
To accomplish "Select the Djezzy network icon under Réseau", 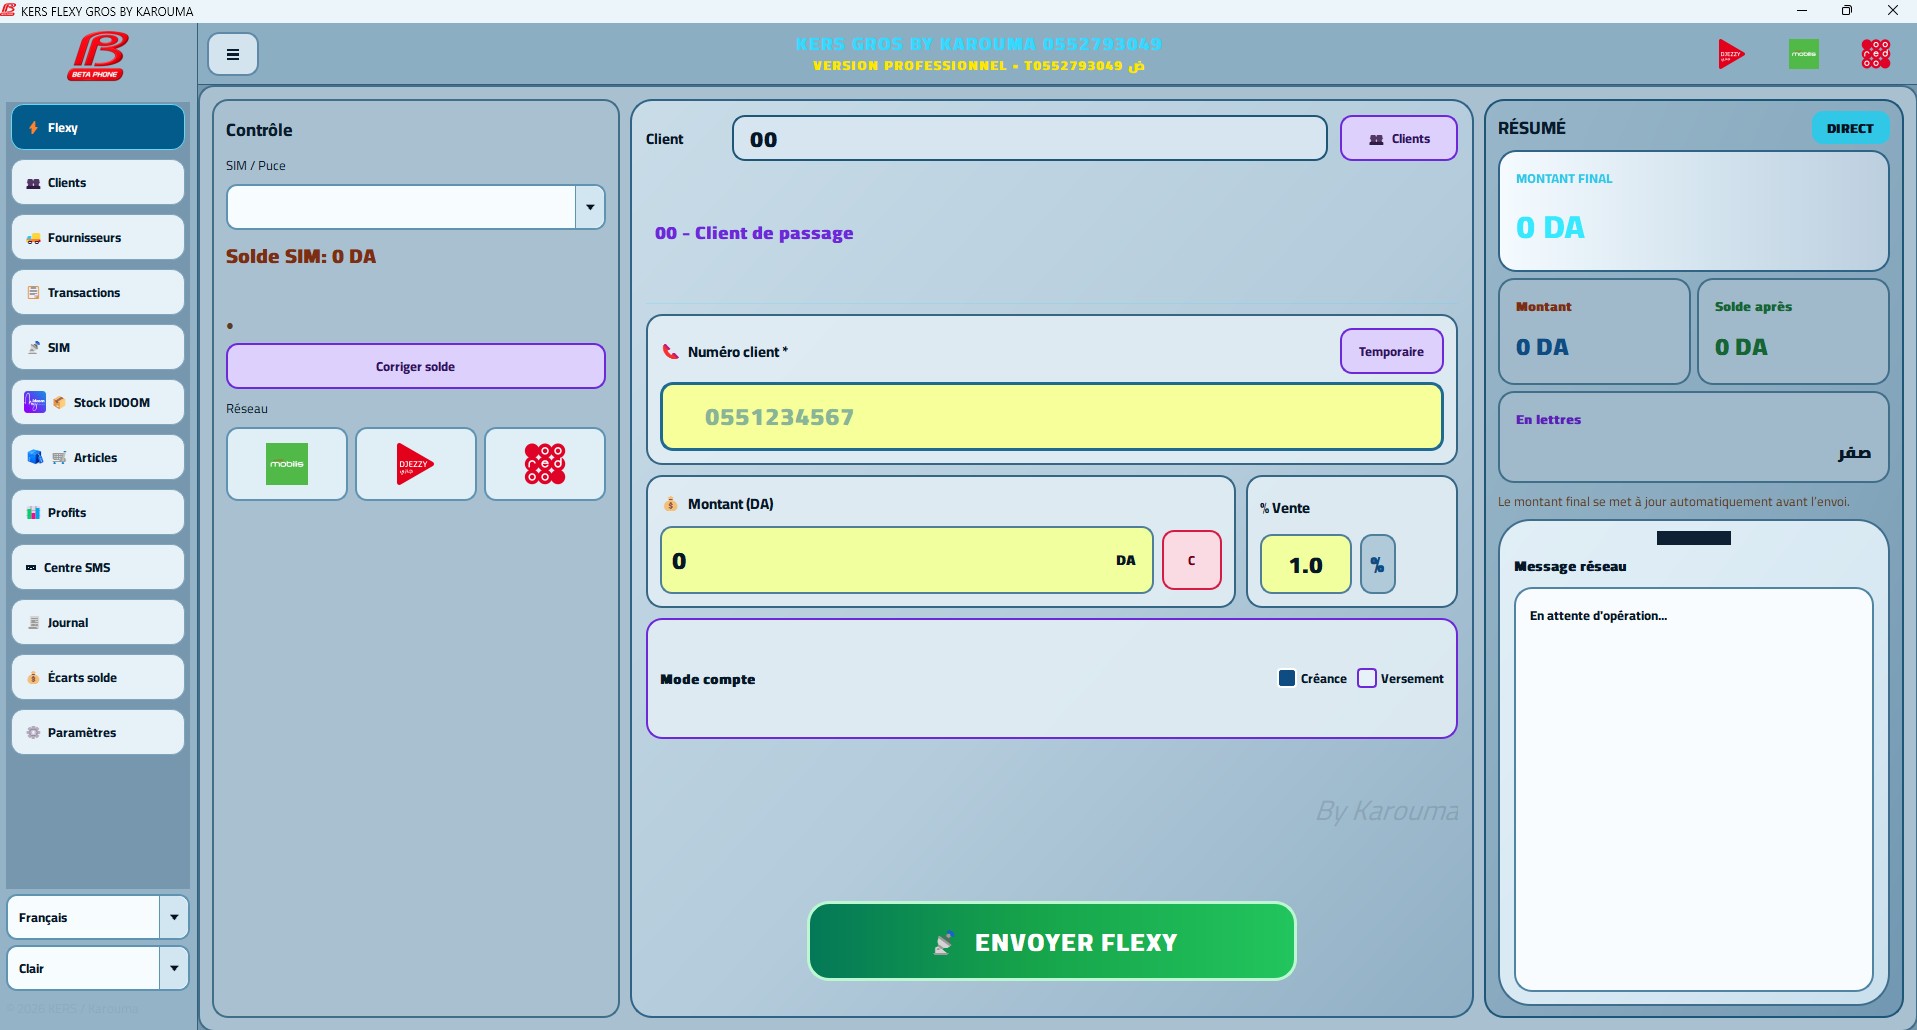I will coord(415,464).
